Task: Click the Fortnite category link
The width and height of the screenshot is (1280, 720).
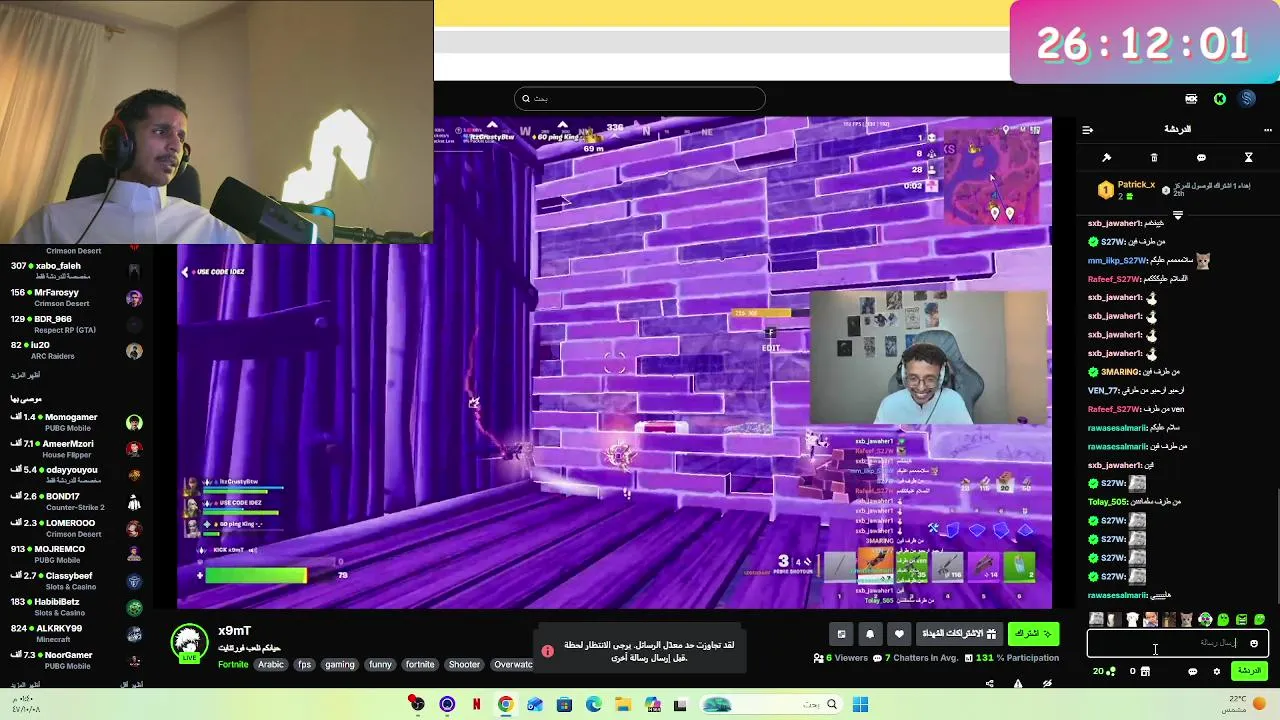Action: 233,664
